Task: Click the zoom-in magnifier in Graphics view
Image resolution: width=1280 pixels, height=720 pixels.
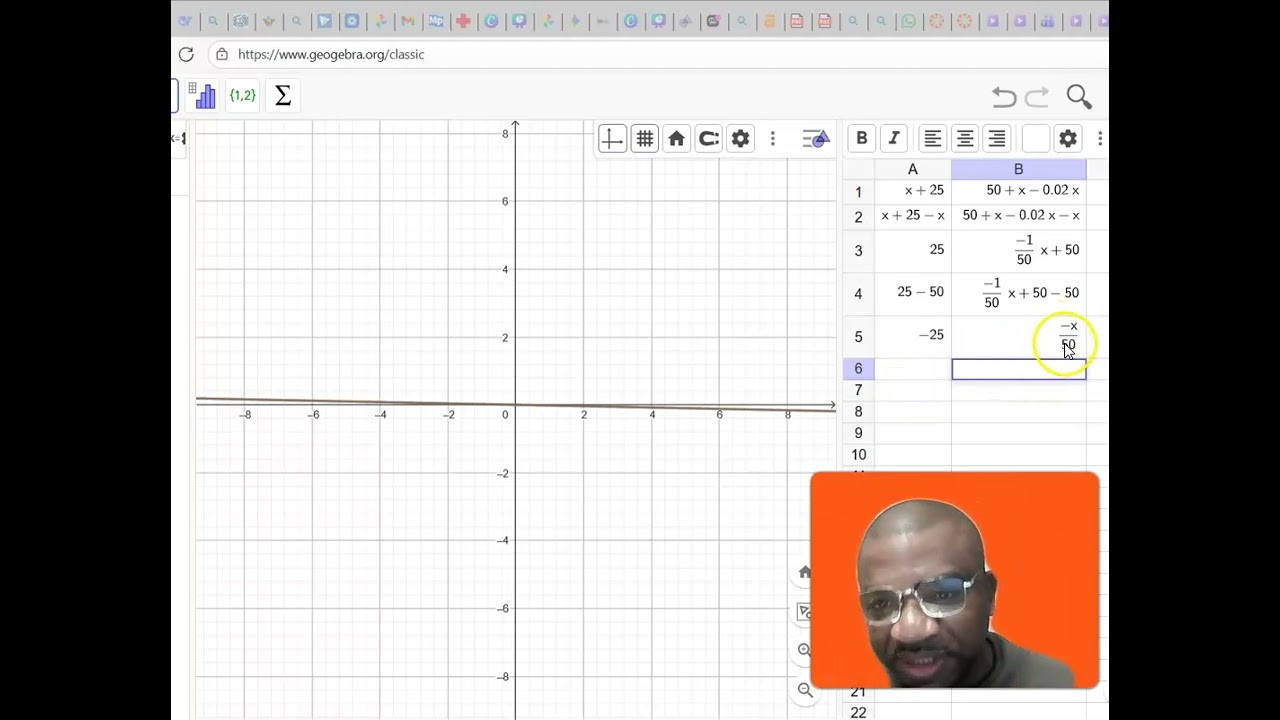Action: [805, 650]
